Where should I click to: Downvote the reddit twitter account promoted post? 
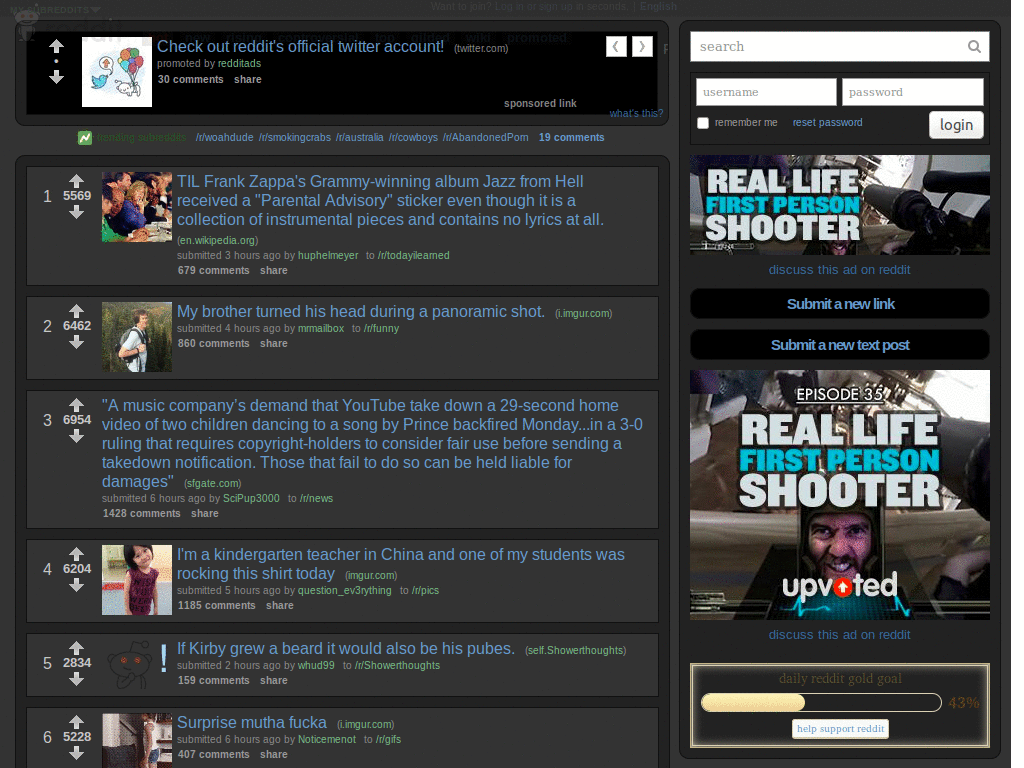[57, 77]
